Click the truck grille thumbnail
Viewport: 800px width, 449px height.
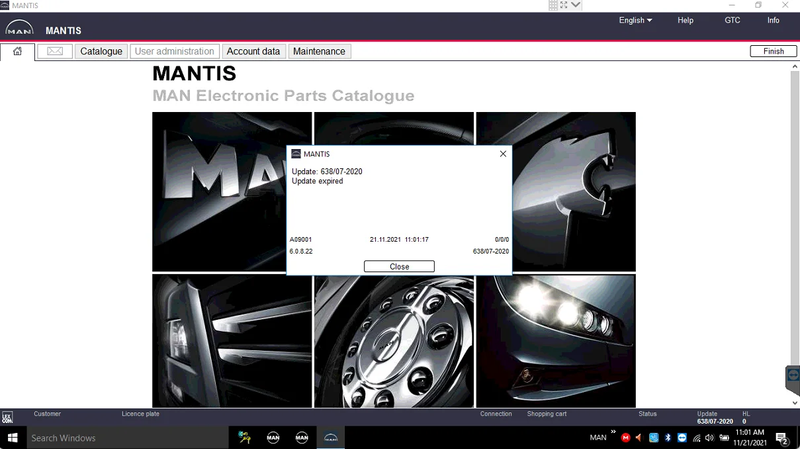pyautogui.click(x=232, y=341)
